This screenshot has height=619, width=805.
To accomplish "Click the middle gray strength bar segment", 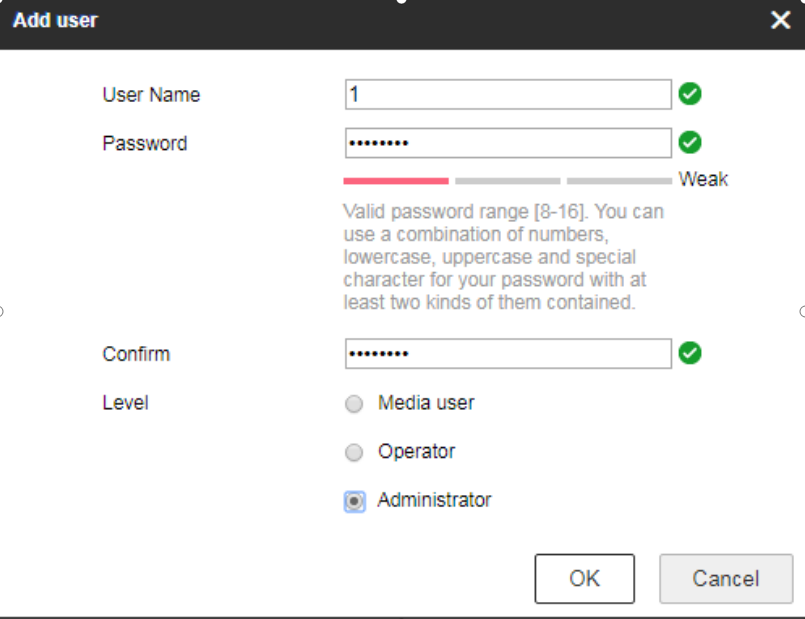I will (x=508, y=181).
